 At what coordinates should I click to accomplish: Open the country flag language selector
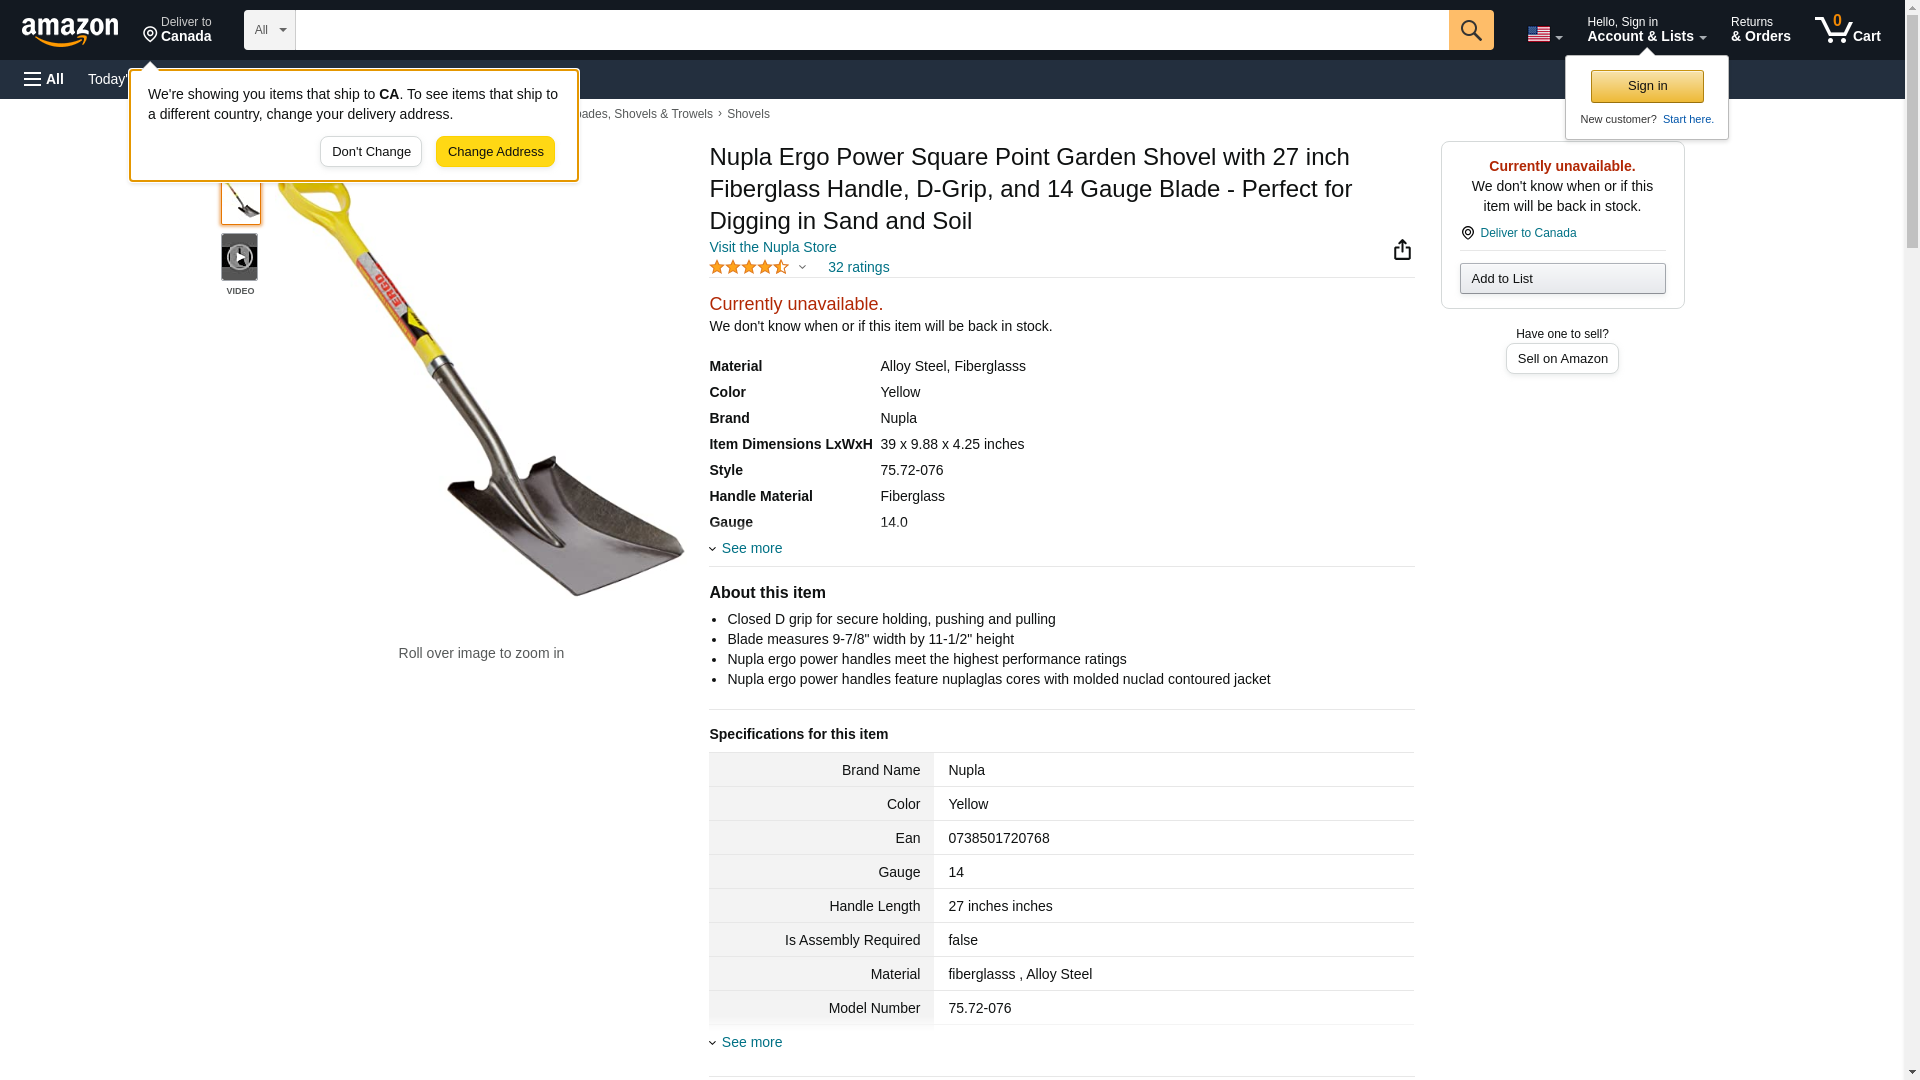1544,34
